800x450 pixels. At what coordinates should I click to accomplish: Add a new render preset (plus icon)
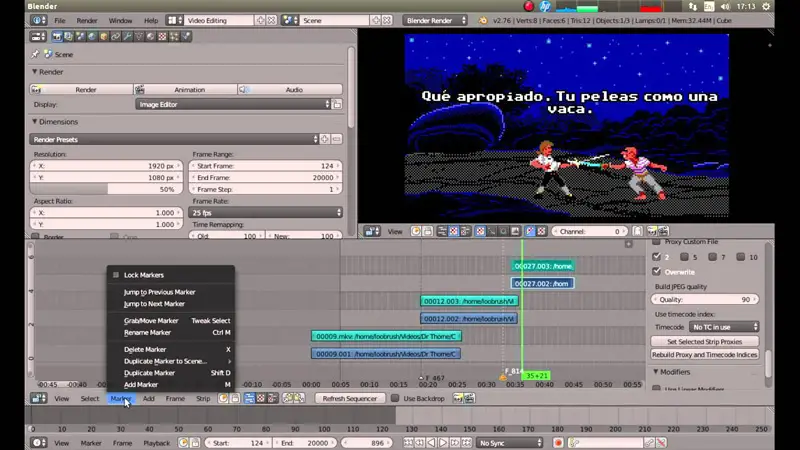[x=325, y=139]
